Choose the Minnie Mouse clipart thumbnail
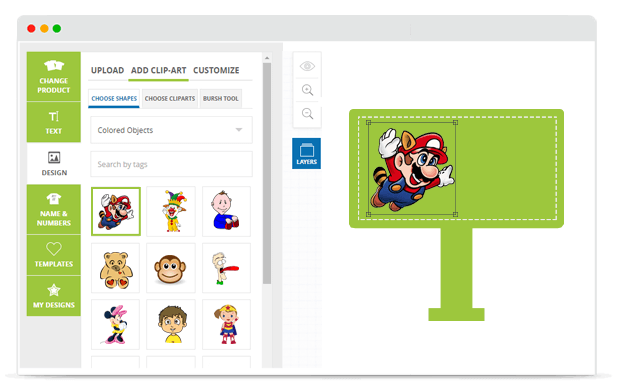 [115, 325]
